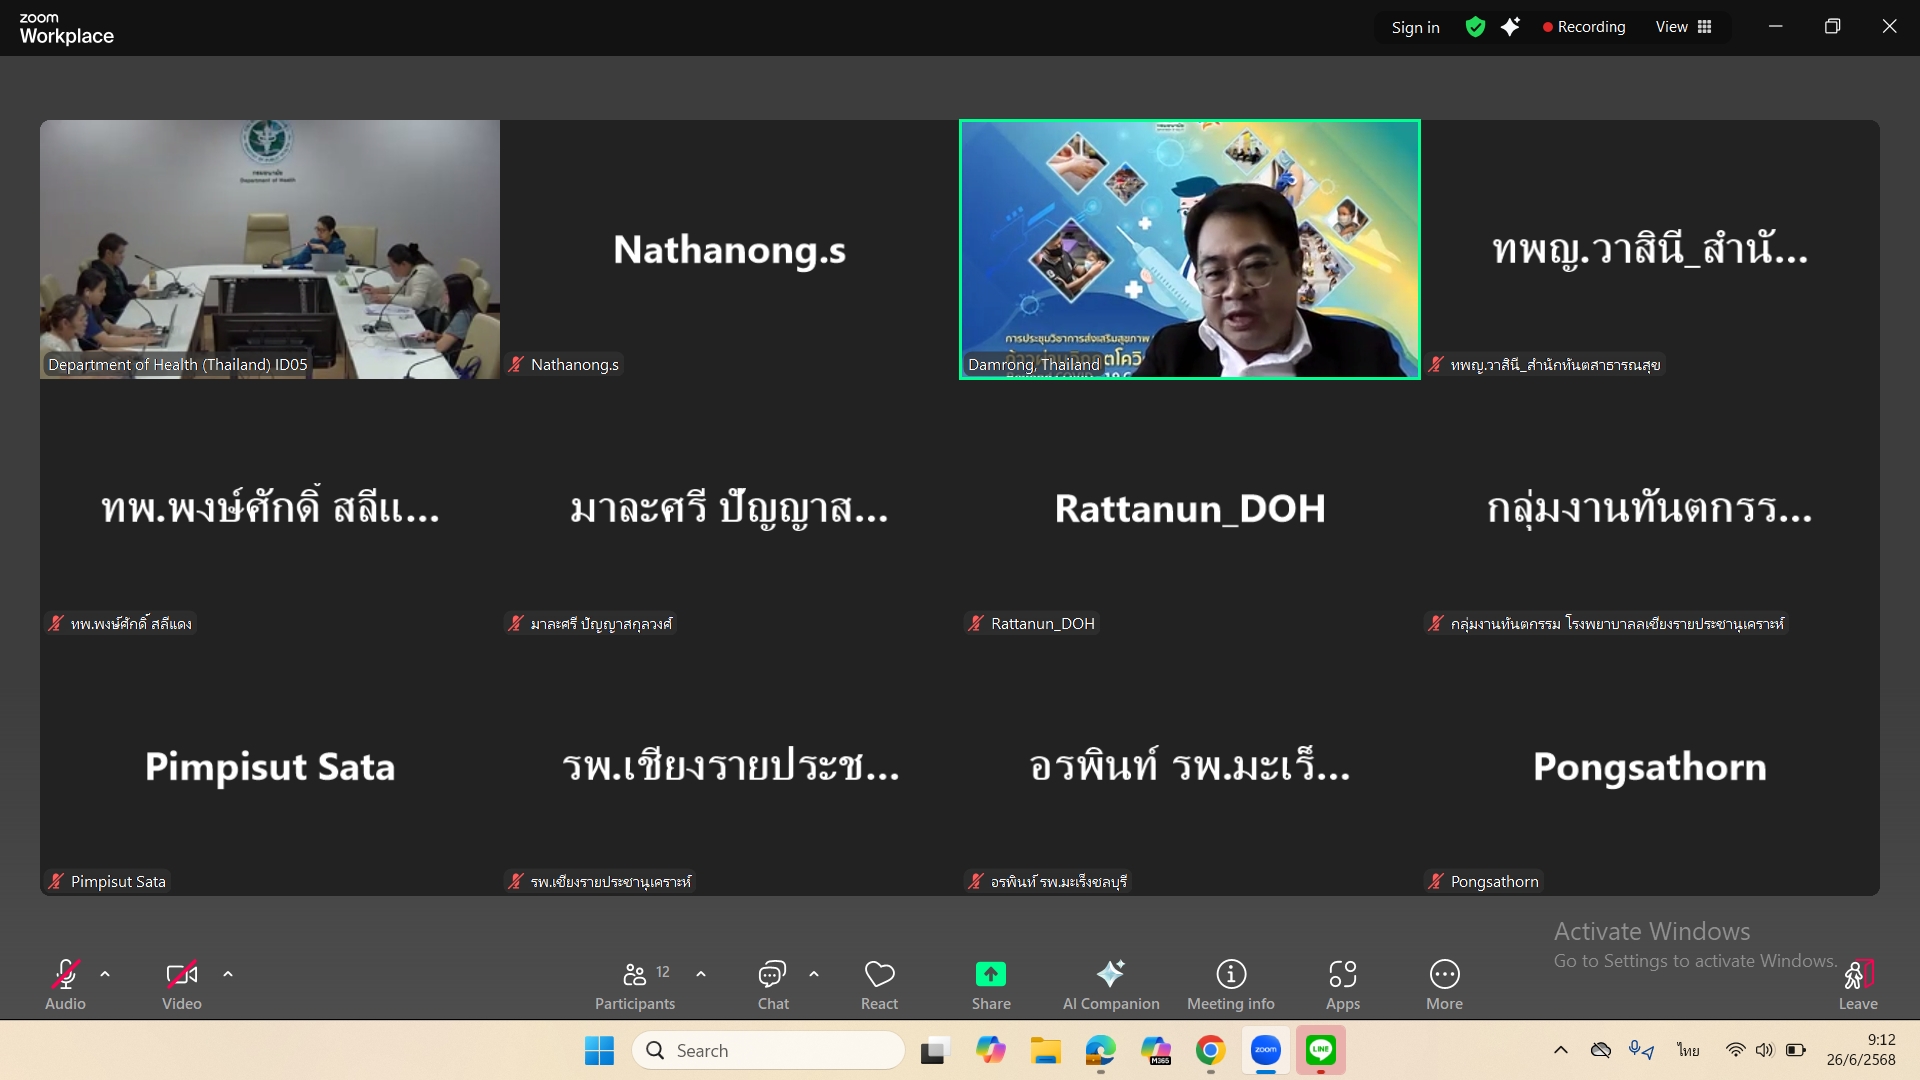
Task: Open Task View from taskbar
Action: click(934, 1050)
